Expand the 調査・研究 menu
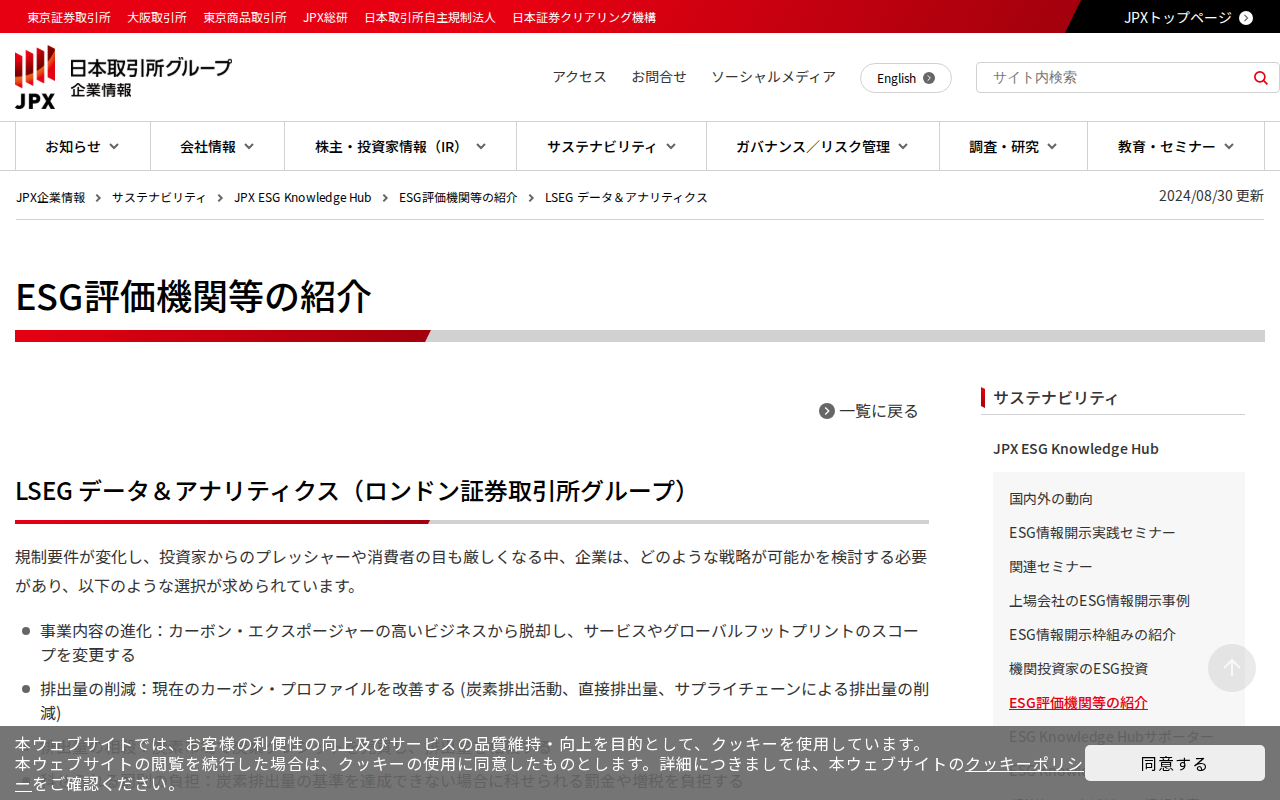The width and height of the screenshot is (1280, 800). [x=1014, y=146]
